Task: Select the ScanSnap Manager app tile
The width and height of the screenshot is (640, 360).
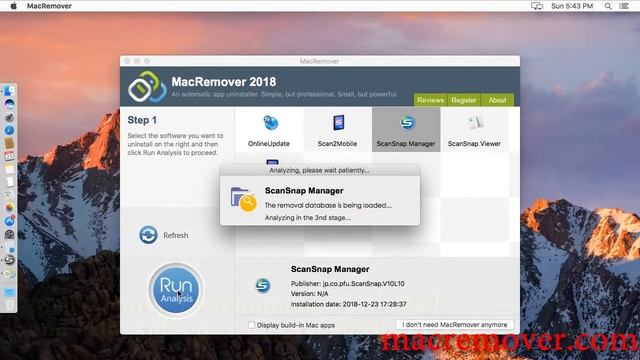Action: coord(406,129)
